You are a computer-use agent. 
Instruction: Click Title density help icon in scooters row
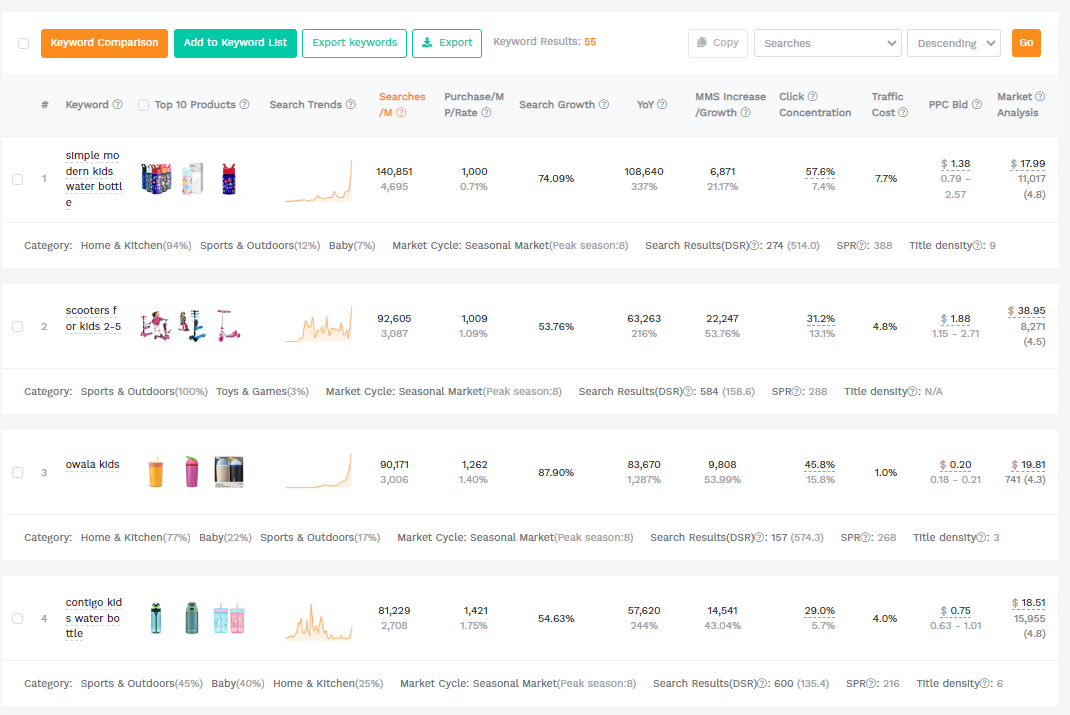coord(913,392)
